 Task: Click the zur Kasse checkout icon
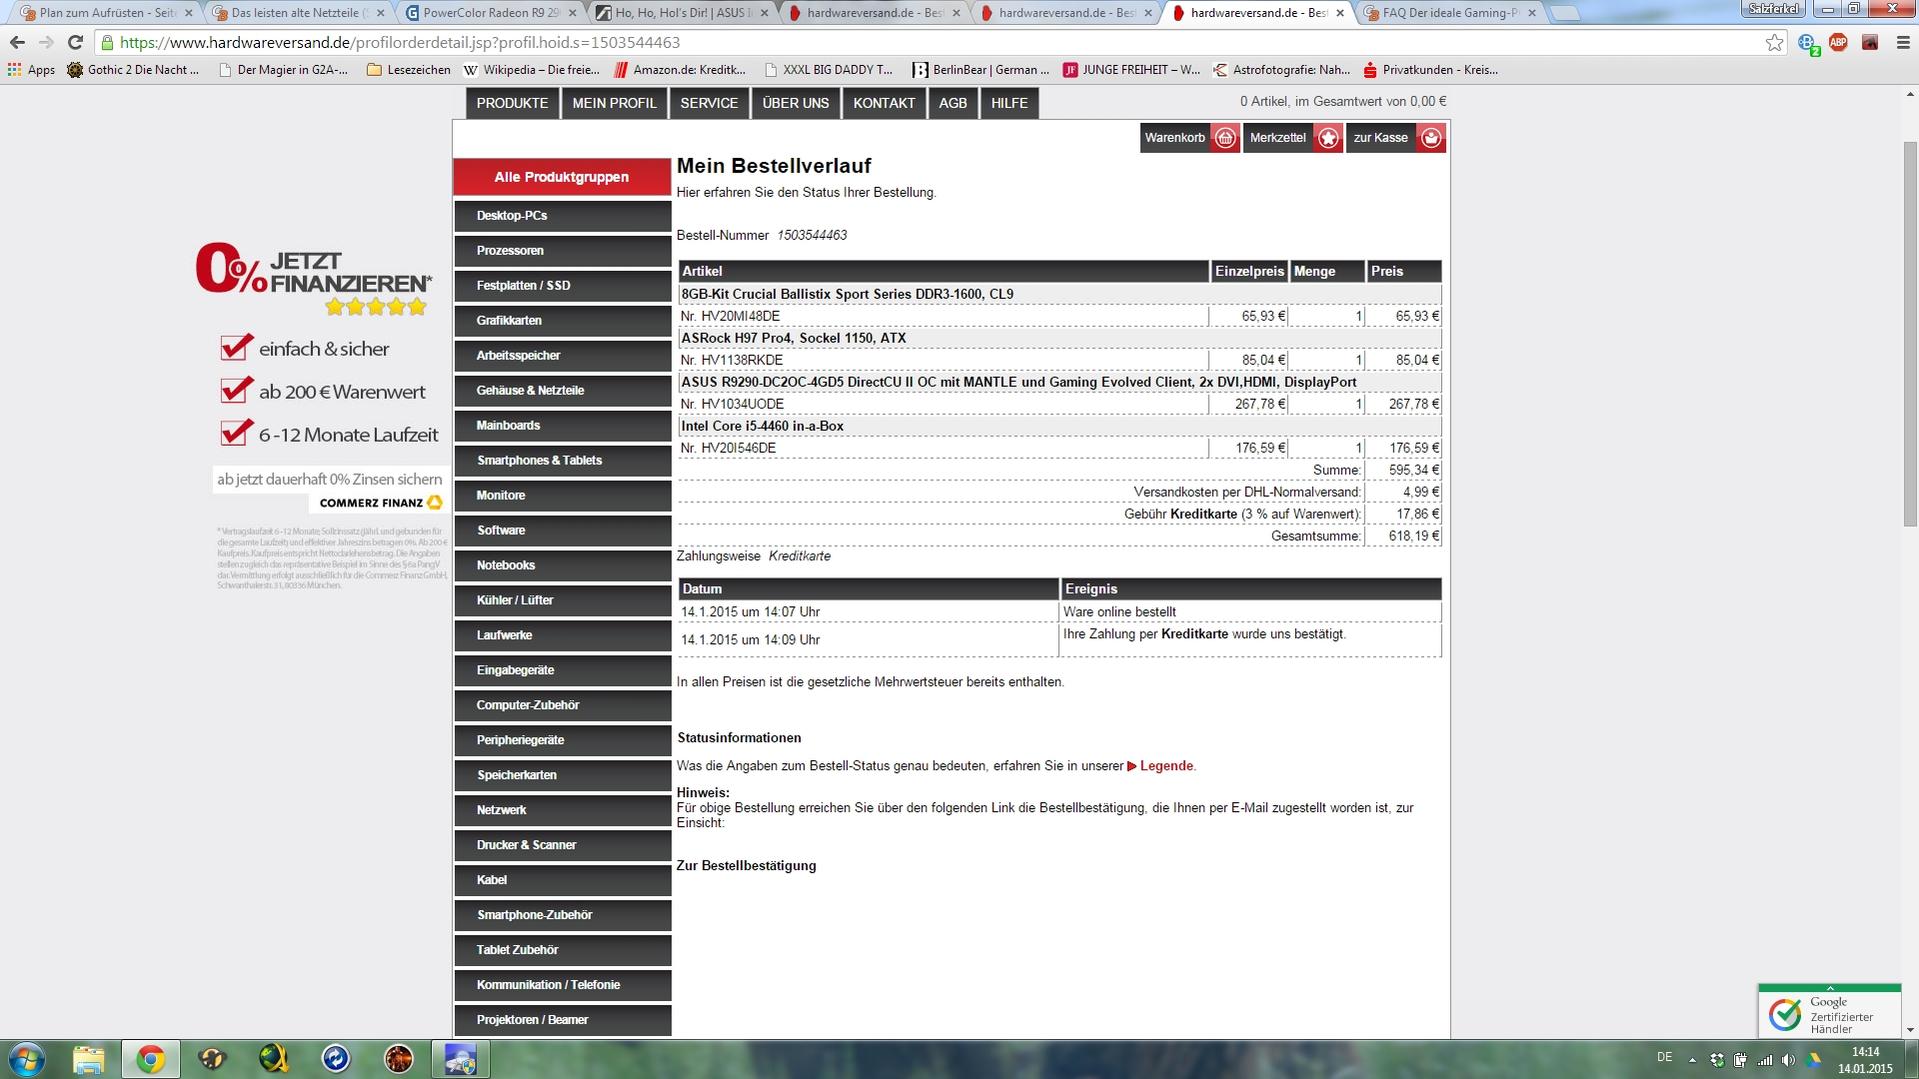tap(1431, 138)
